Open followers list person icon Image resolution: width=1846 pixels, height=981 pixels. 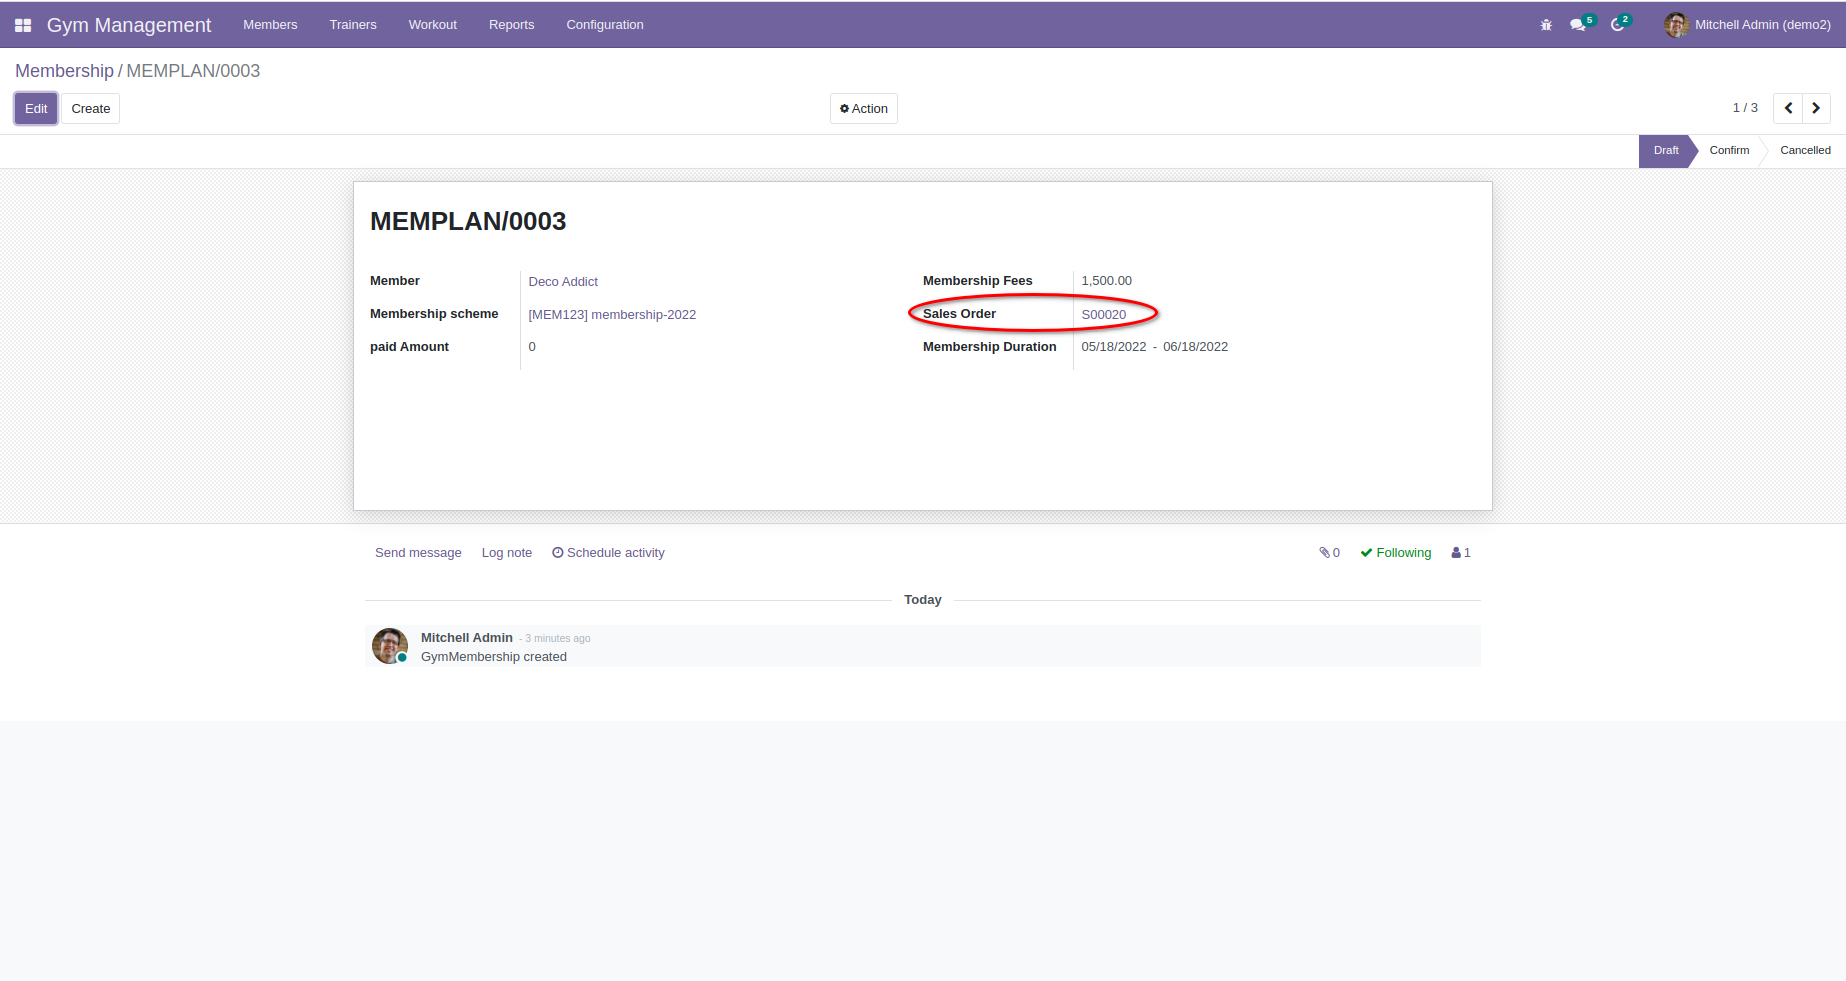(1461, 553)
